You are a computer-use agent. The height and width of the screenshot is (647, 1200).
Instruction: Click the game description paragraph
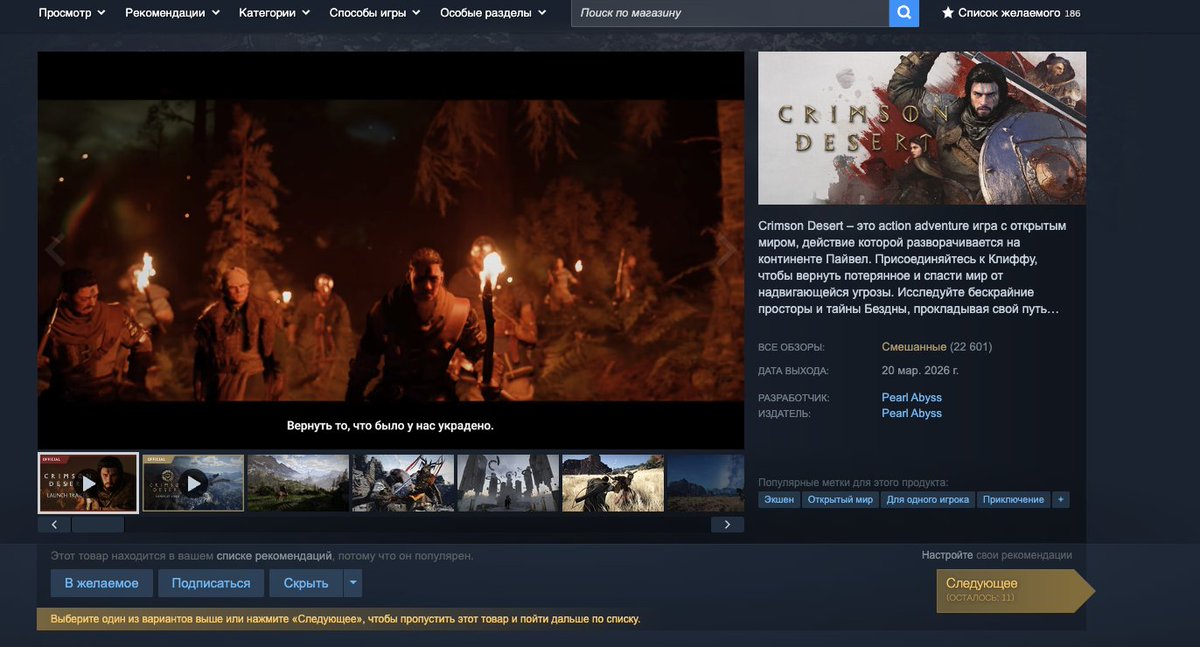(x=913, y=268)
